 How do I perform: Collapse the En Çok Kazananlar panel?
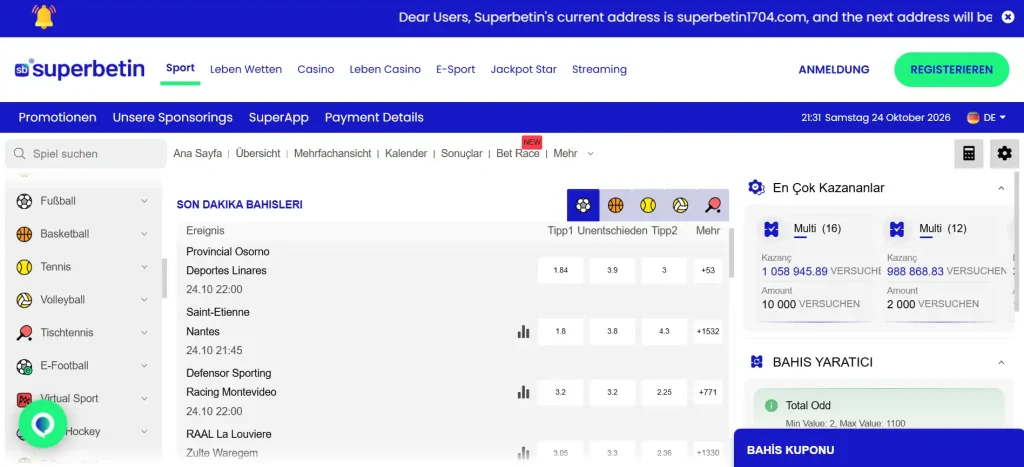(1001, 188)
